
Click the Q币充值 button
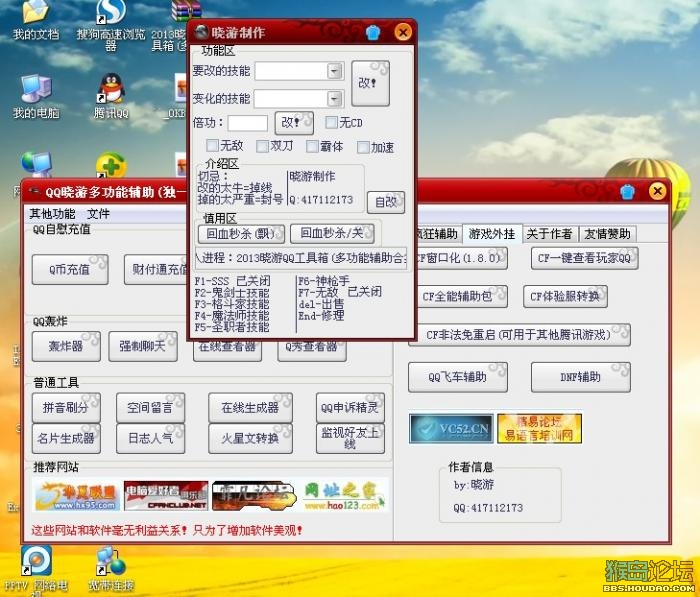70,269
